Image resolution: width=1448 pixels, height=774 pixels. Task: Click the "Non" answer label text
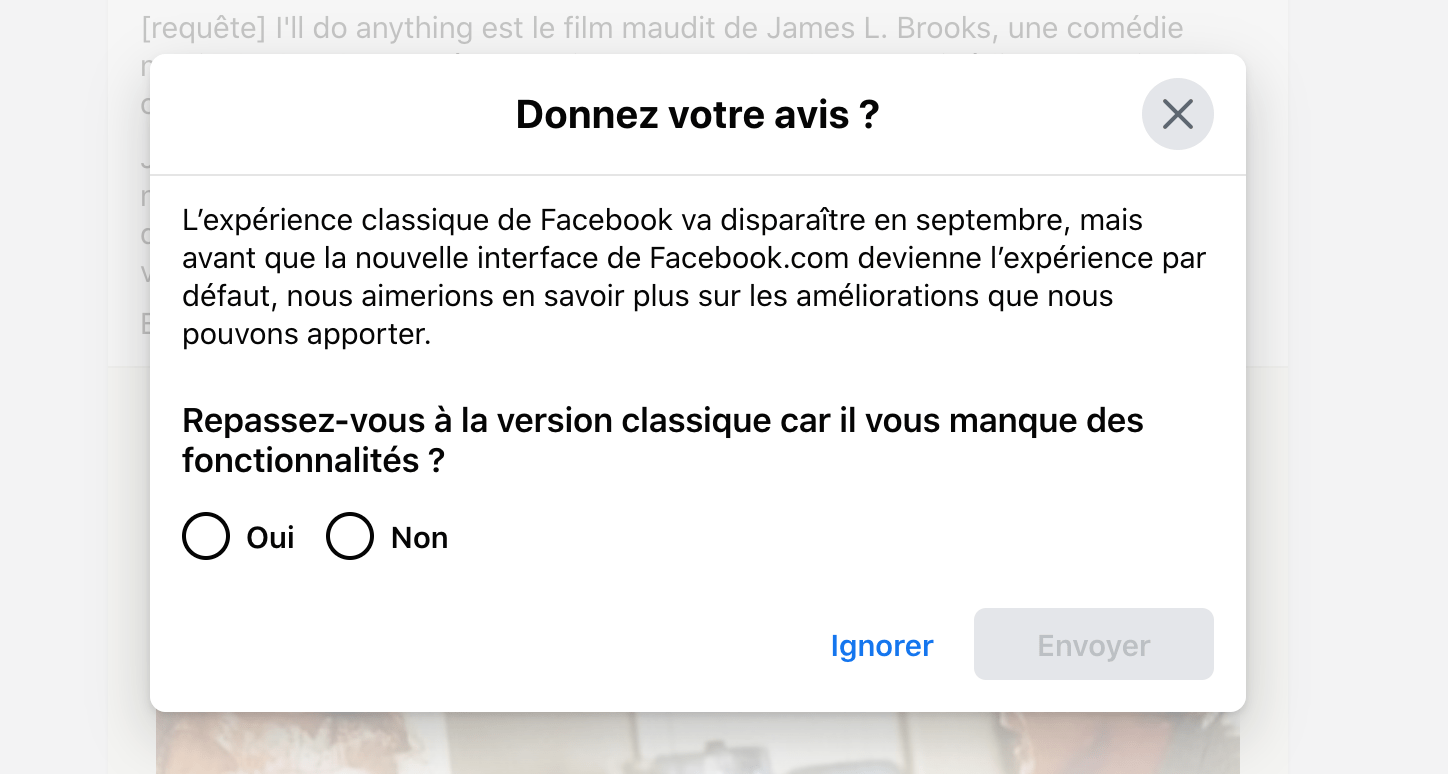419,538
